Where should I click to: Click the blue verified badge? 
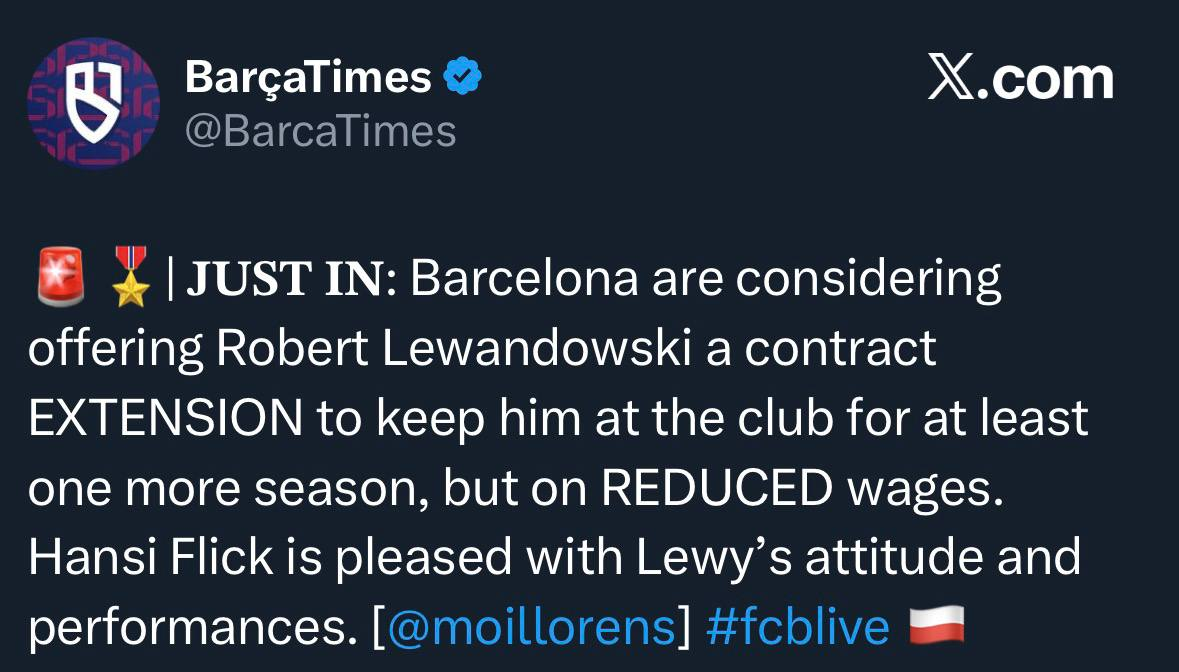463,77
